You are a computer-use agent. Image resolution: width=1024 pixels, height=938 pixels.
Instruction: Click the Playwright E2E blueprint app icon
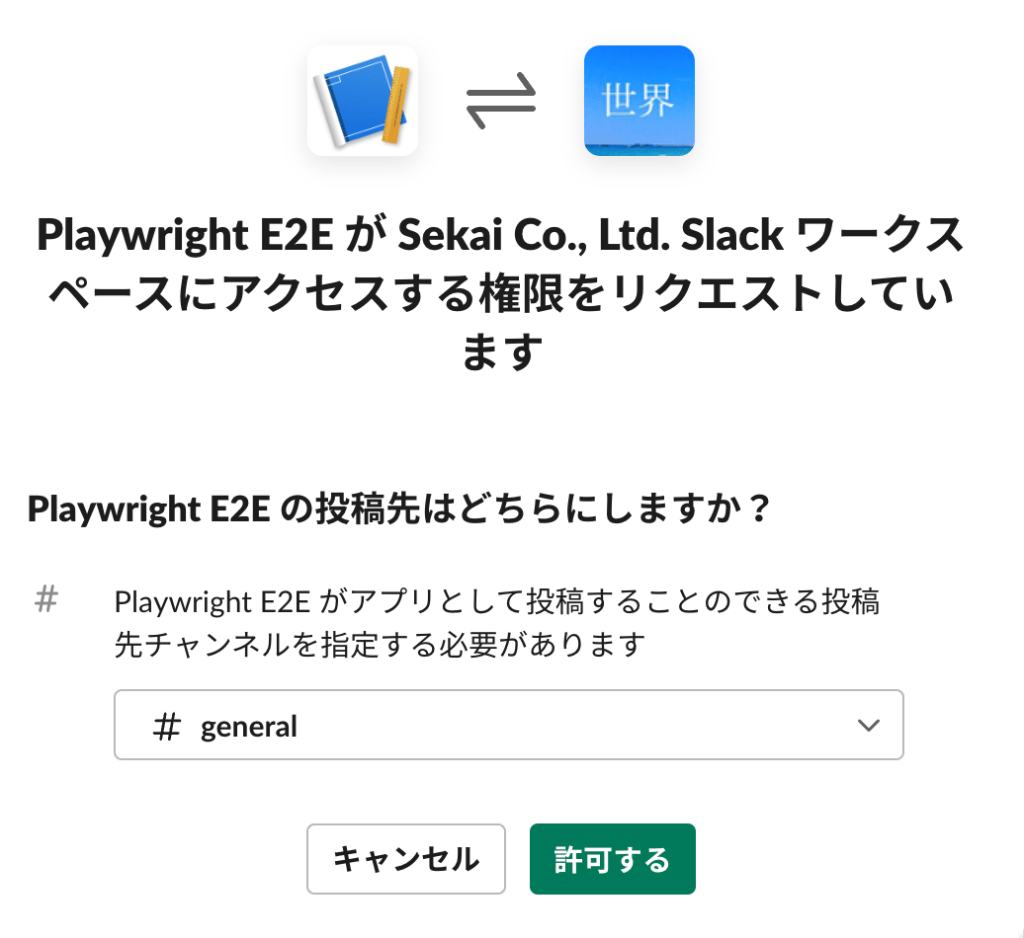pos(362,100)
